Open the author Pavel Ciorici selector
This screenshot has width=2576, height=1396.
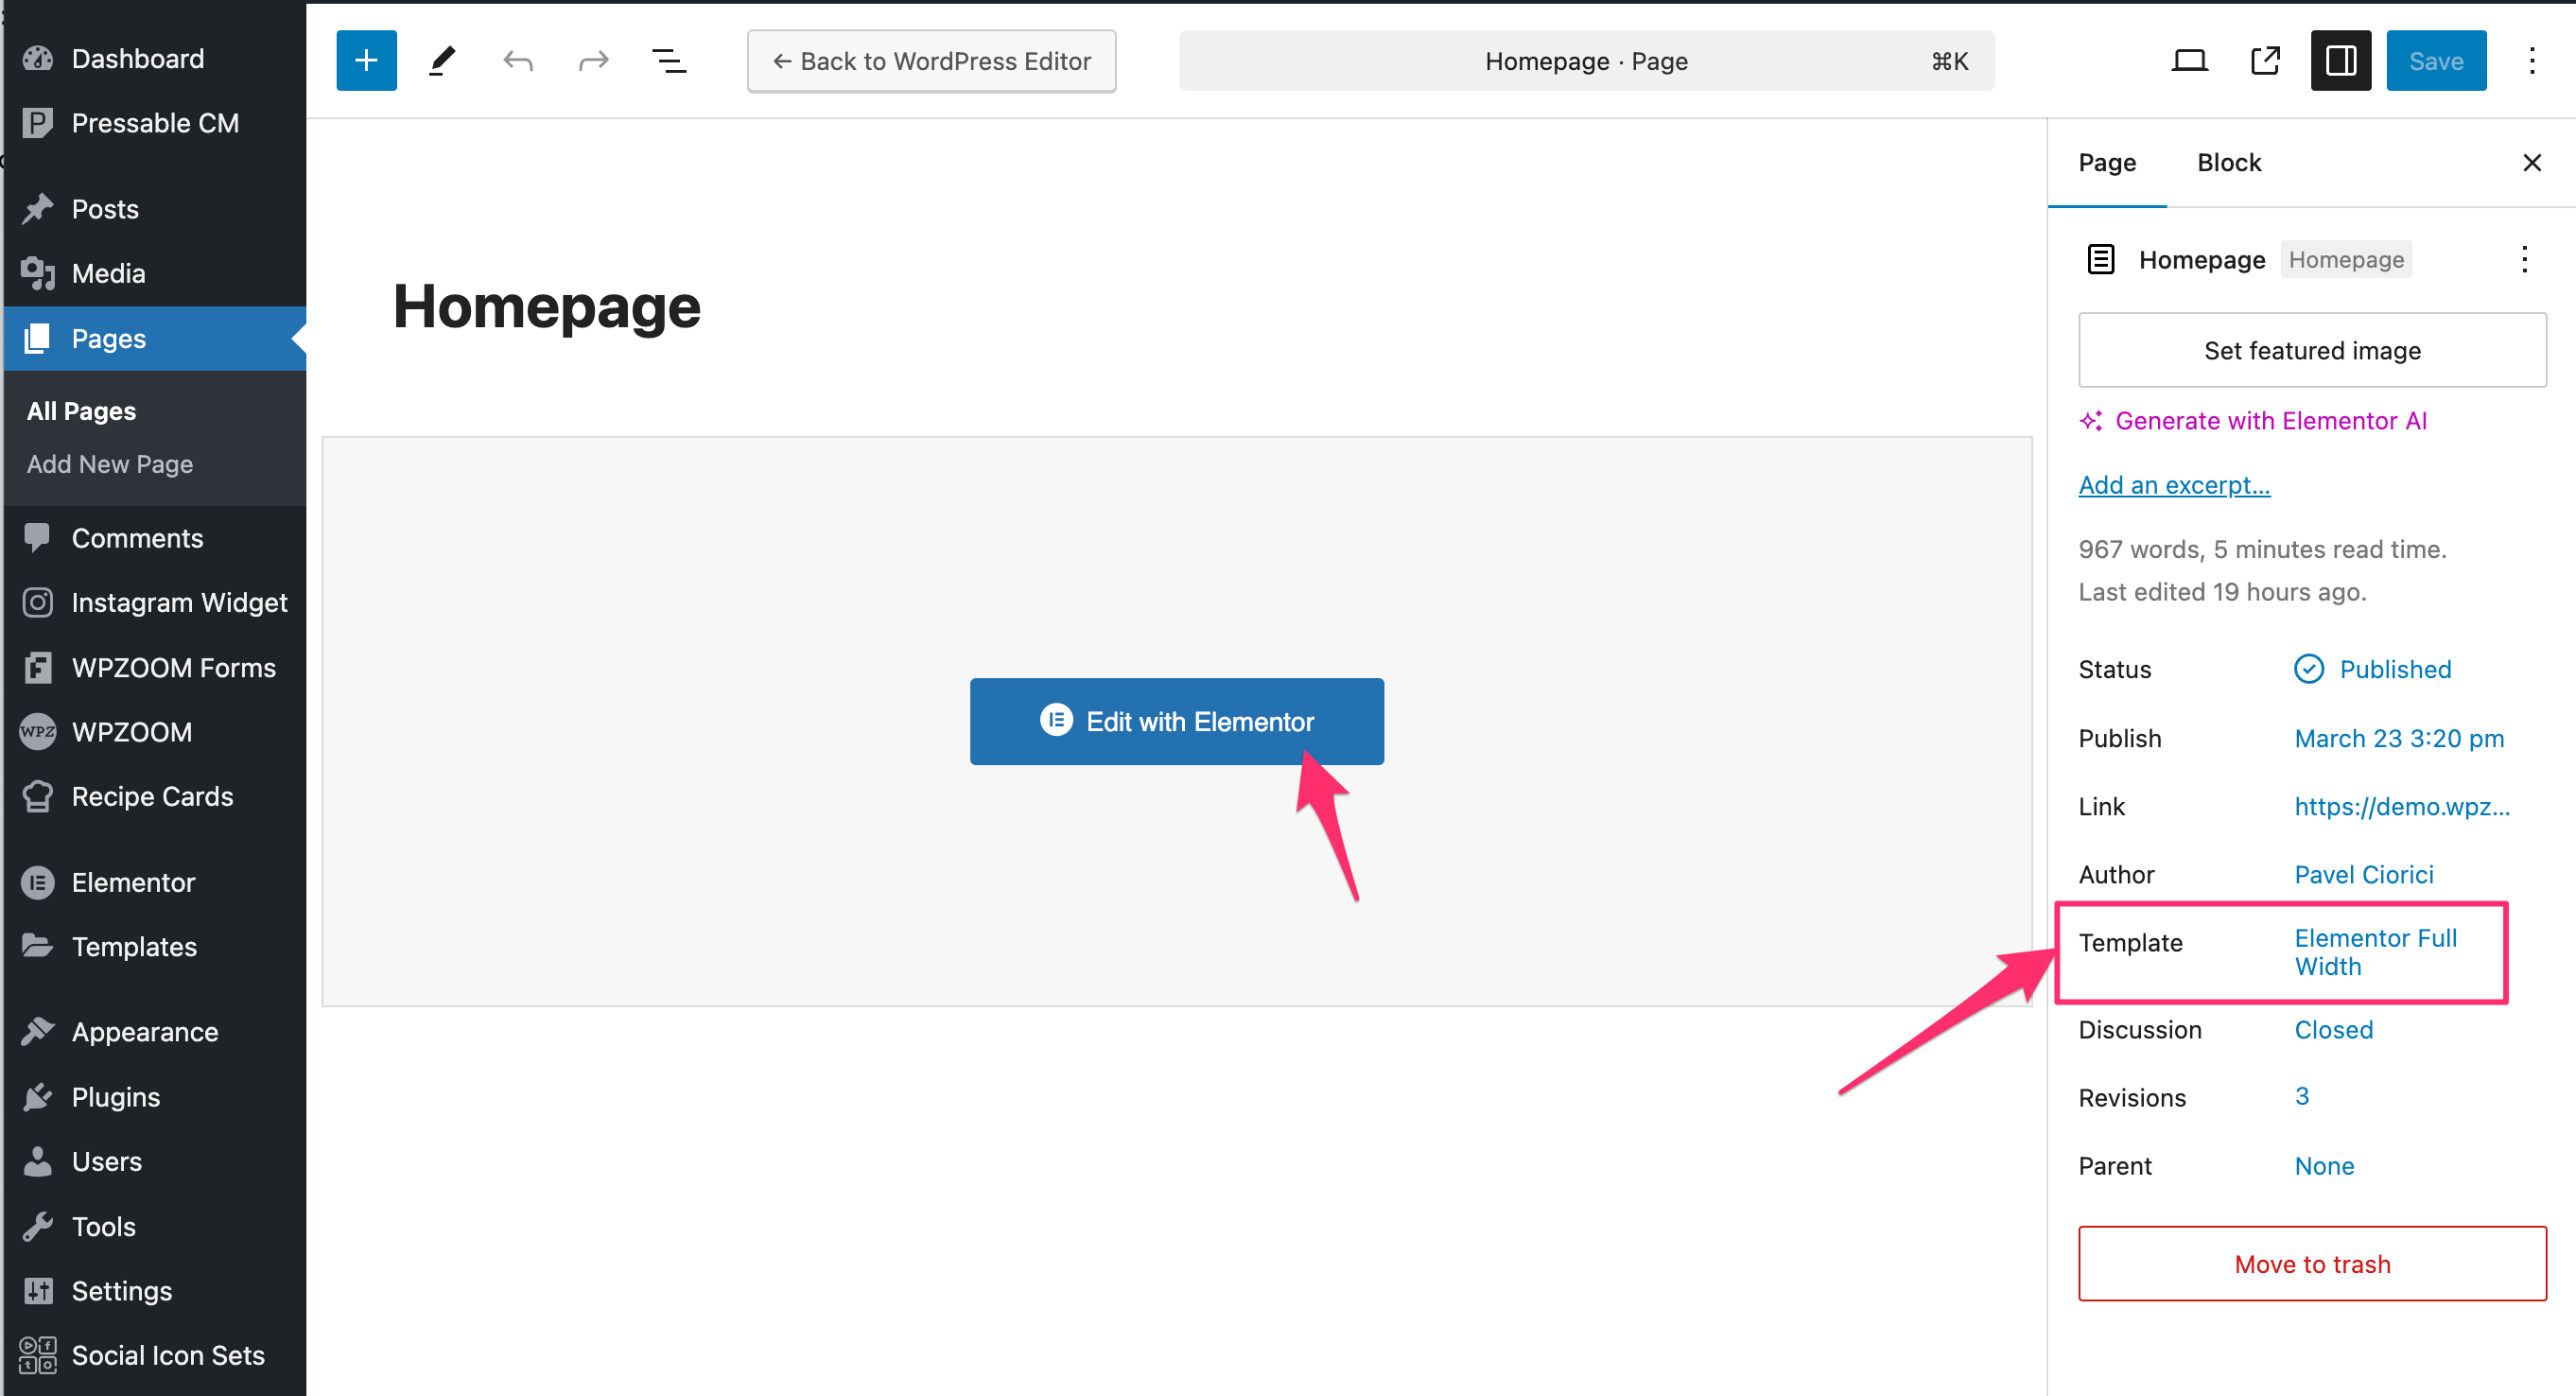pos(2363,874)
